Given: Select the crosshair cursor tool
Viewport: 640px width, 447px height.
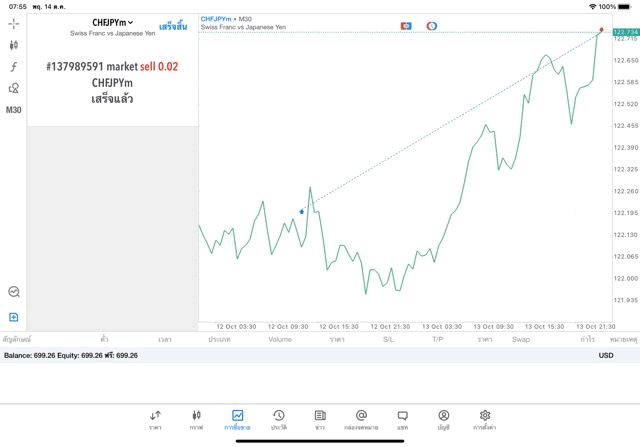Looking at the screenshot, I should coord(14,23).
